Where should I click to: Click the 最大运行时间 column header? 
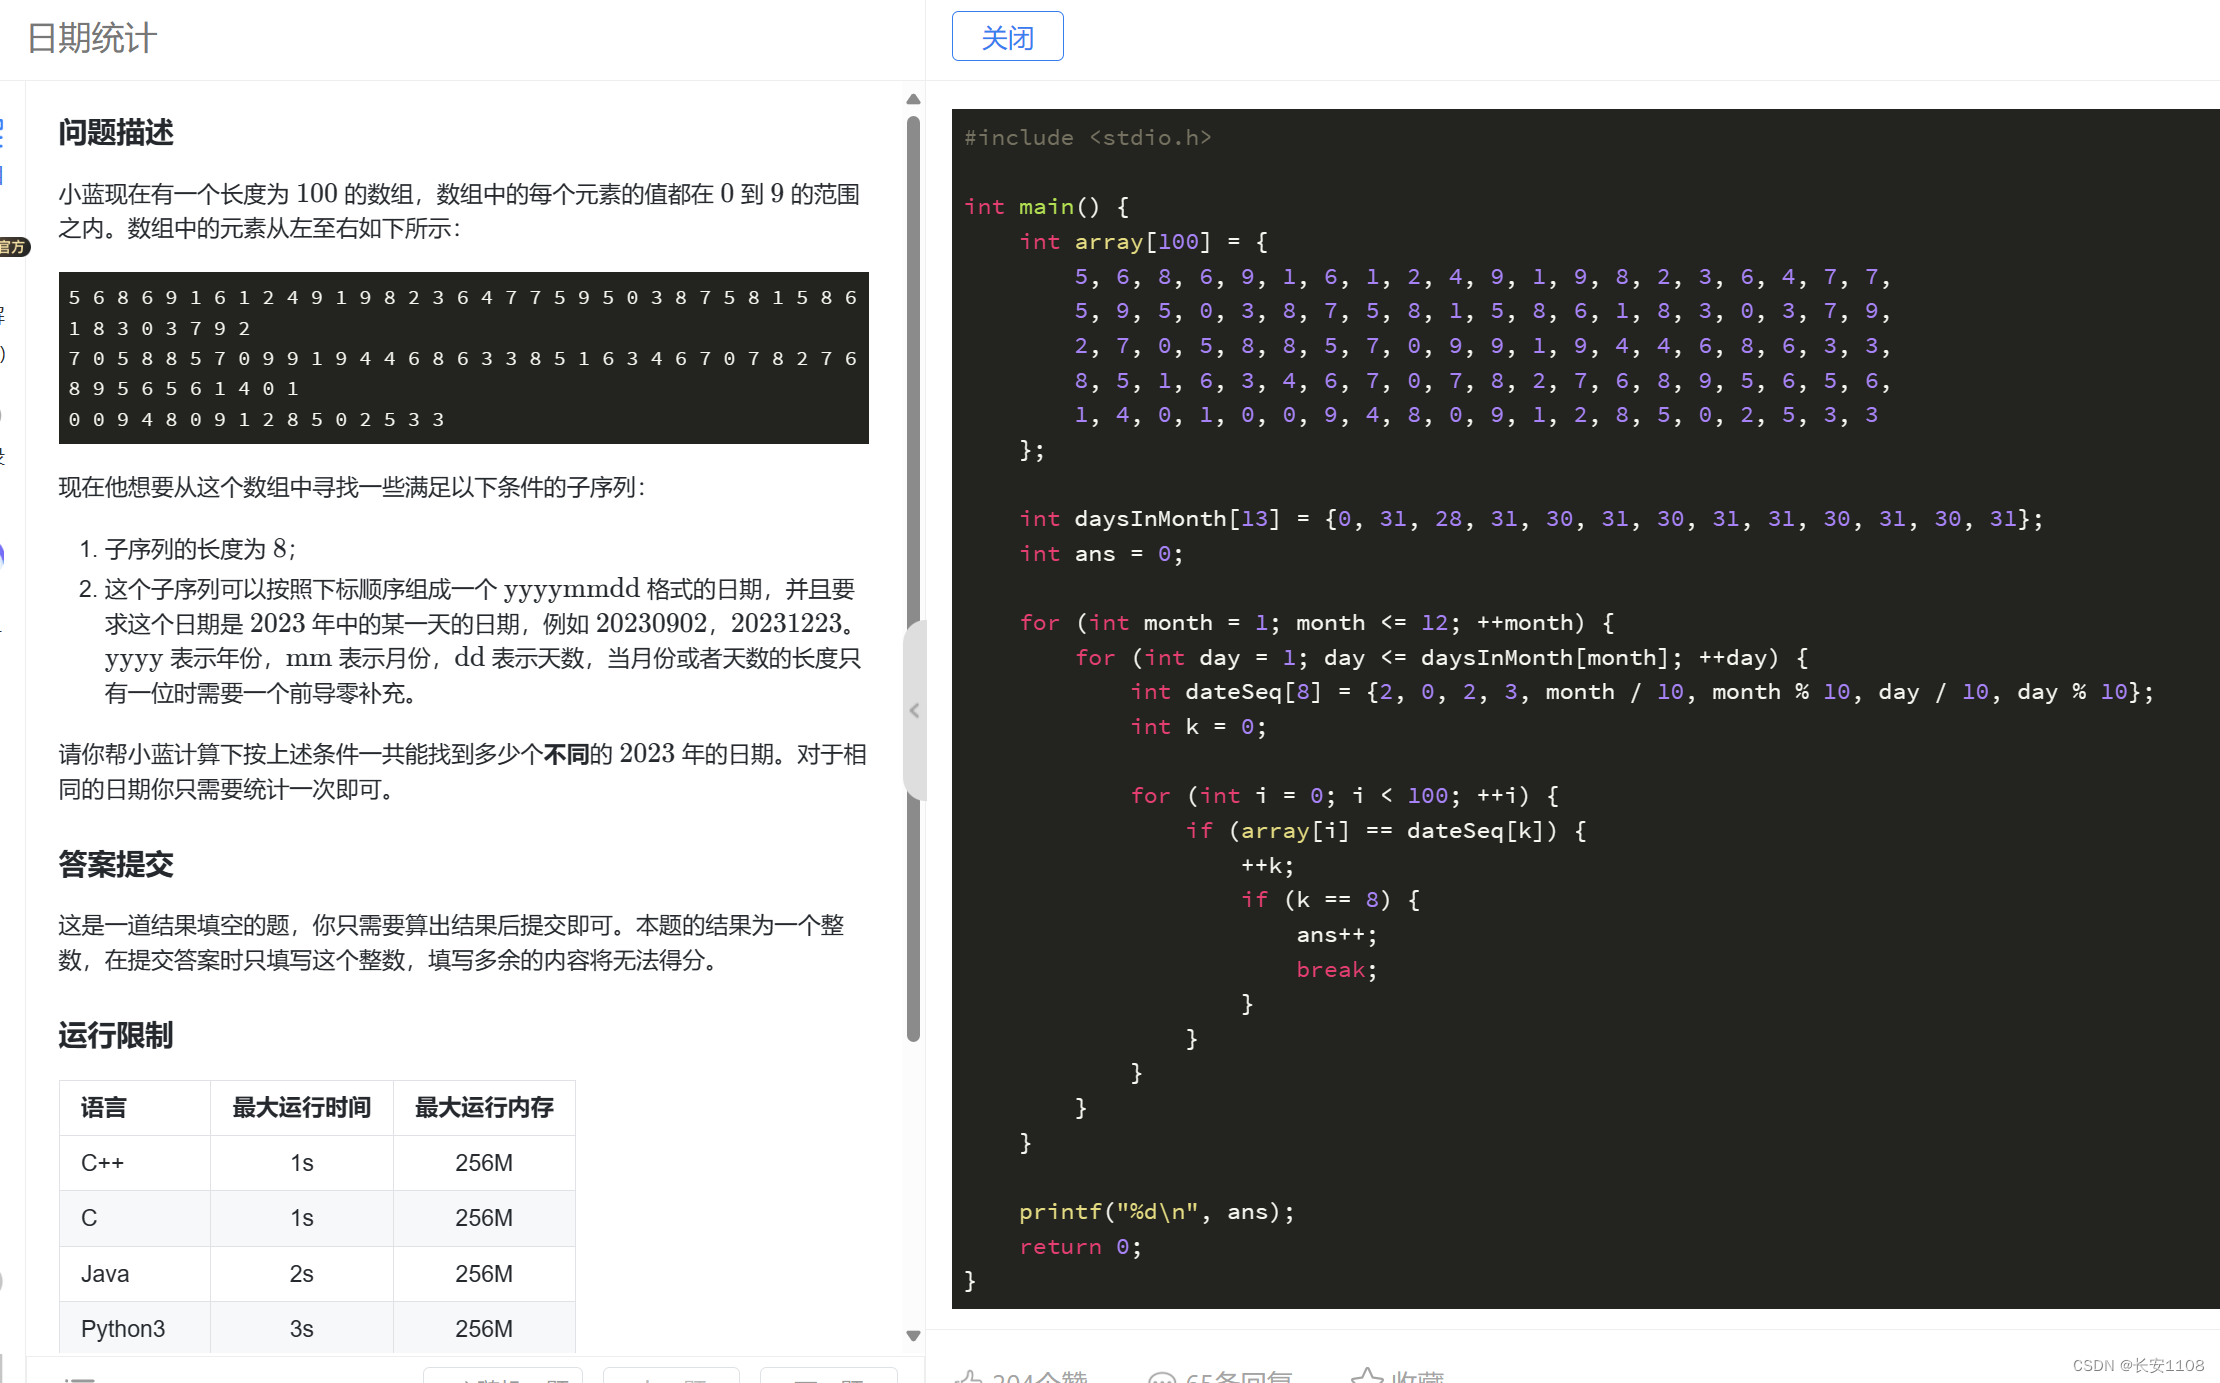301,1107
